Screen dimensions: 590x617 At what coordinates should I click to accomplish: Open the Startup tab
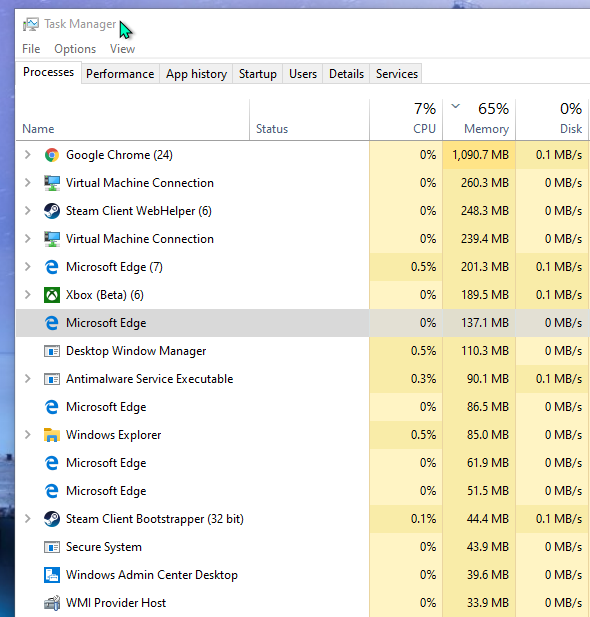(257, 74)
